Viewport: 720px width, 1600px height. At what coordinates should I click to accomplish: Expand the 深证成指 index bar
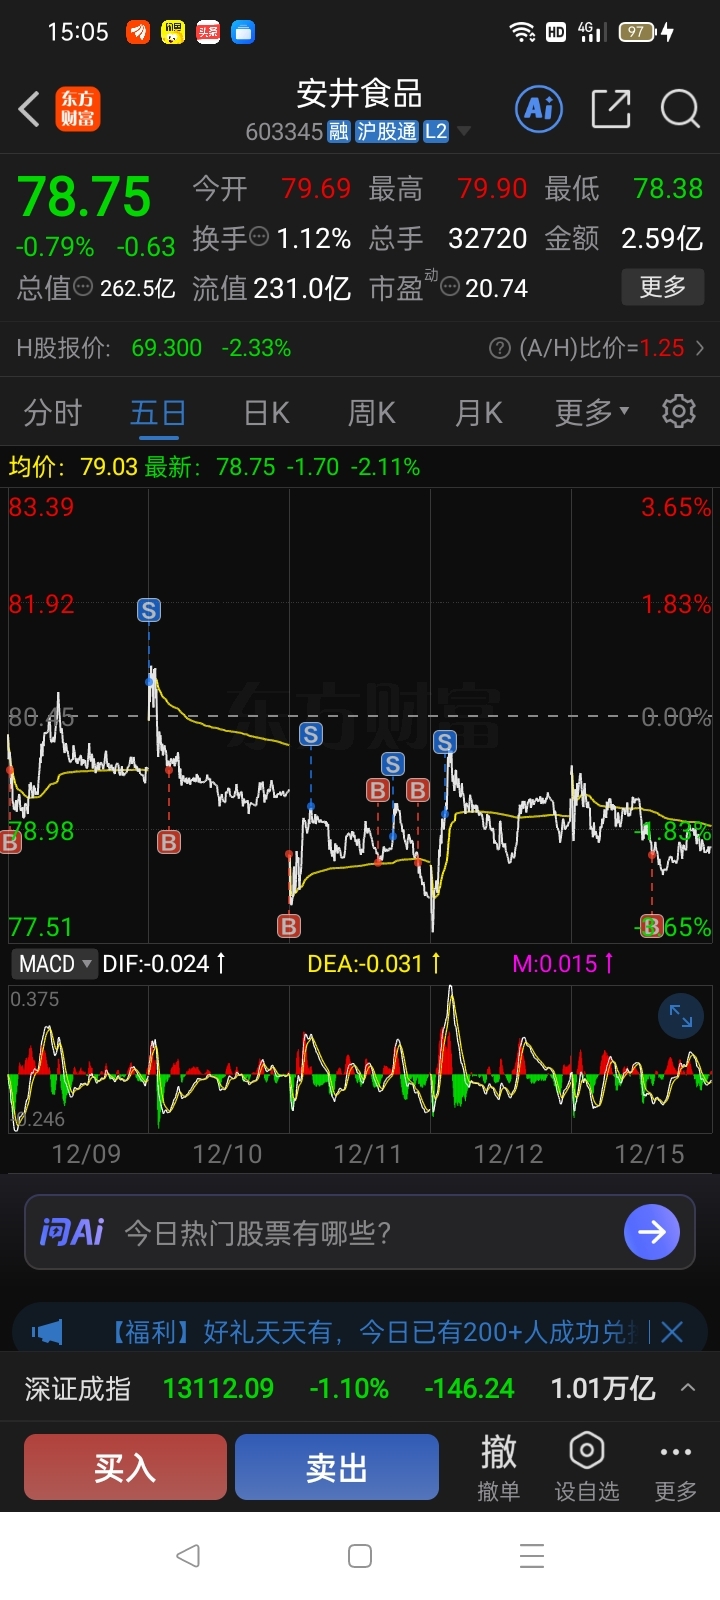(x=688, y=1387)
